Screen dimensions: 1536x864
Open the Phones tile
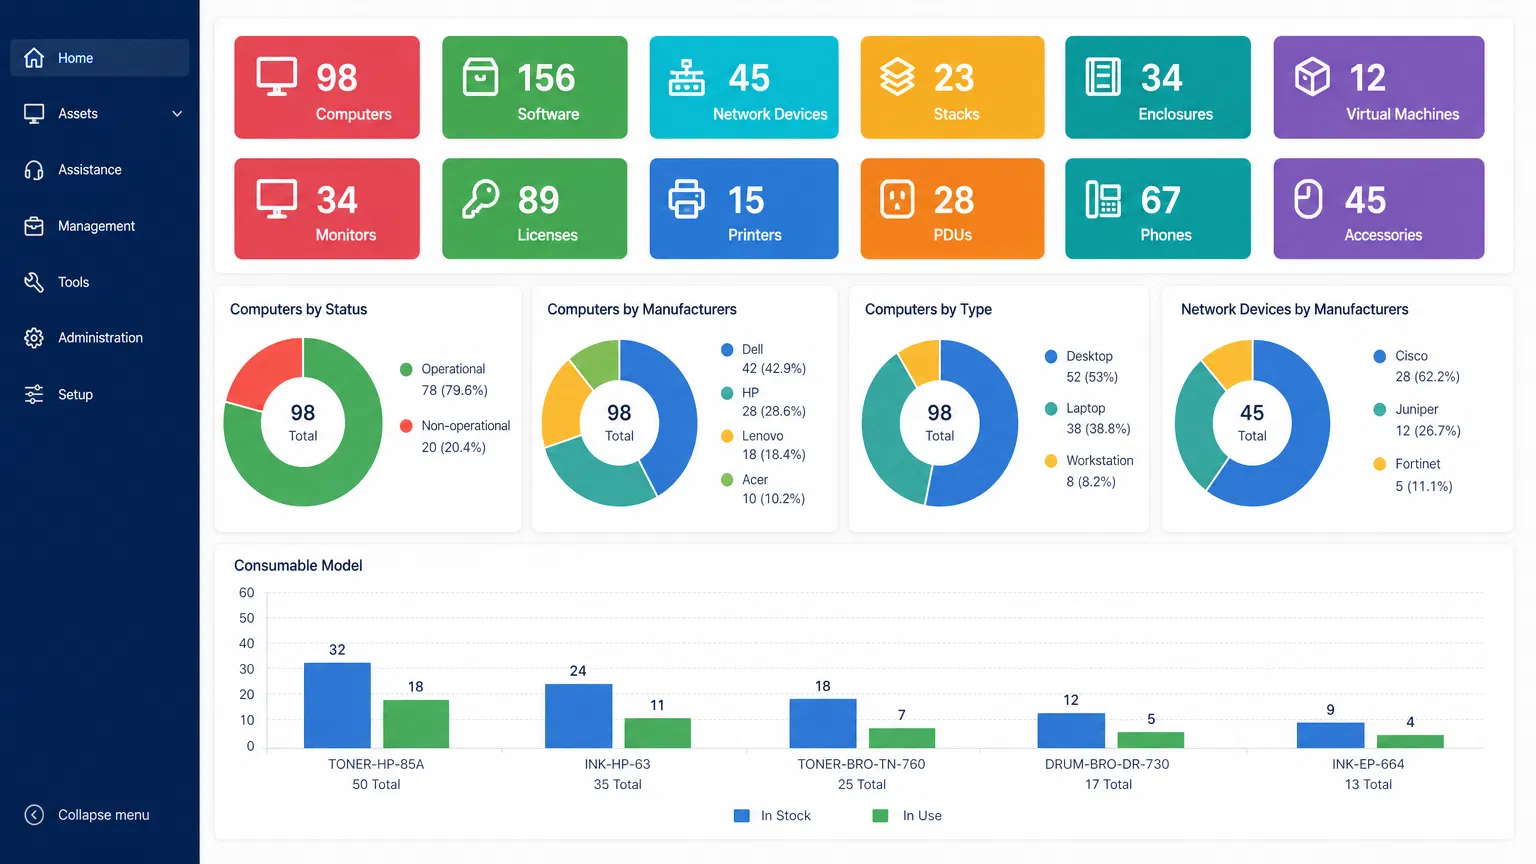tap(1157, 209)
